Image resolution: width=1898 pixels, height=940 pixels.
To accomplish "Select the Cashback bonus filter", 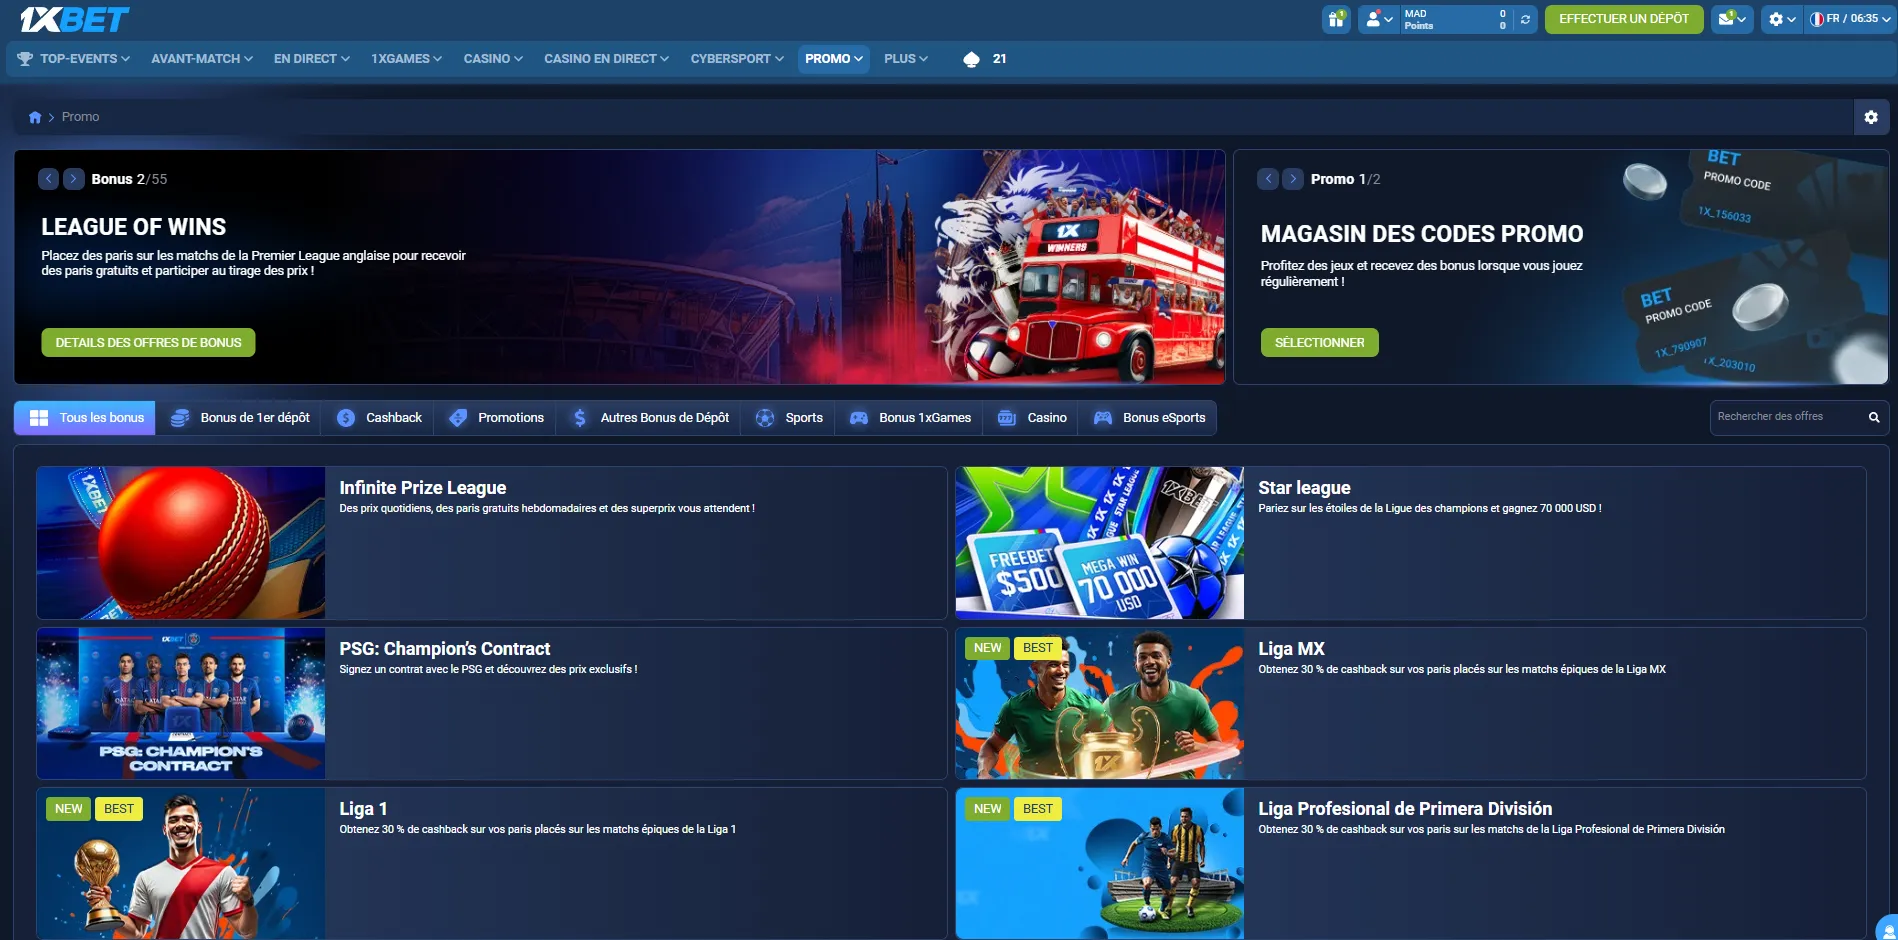I will pos(379,417).
